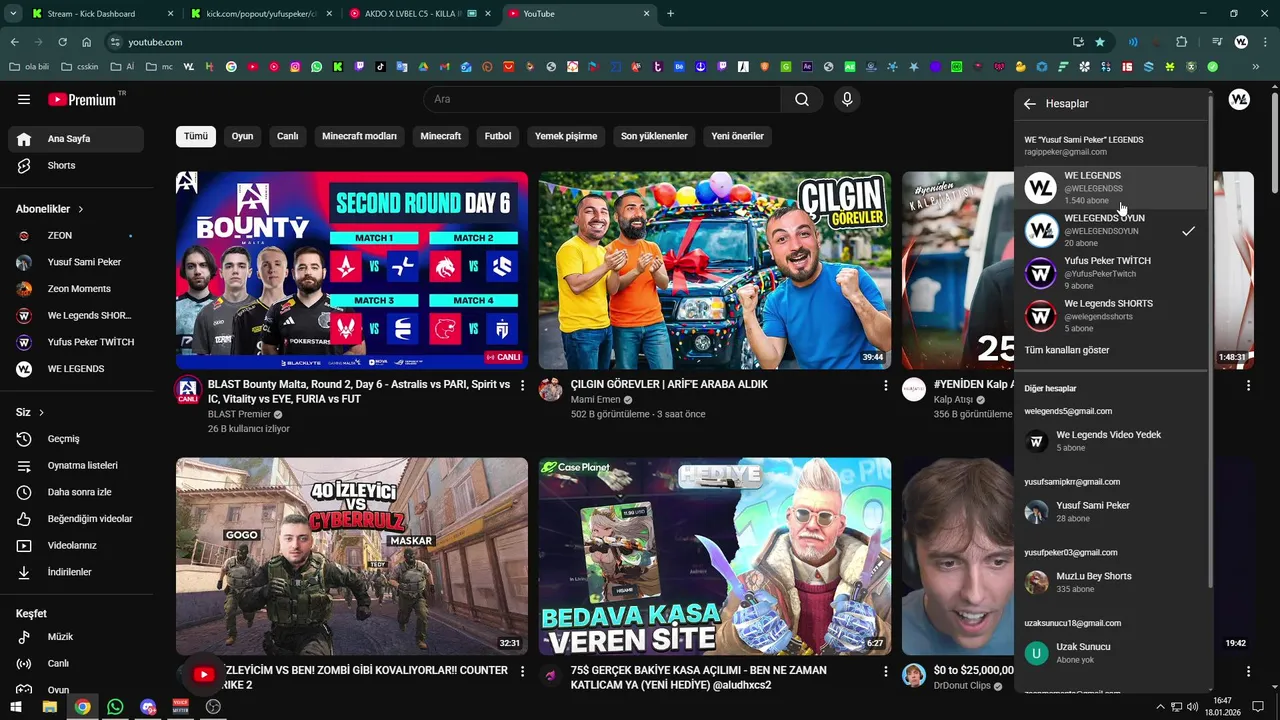Switch to Yufus Peker TWİTCH account
The width and height of the screenshot is (1280, 720).
(x=1111, y=273)
